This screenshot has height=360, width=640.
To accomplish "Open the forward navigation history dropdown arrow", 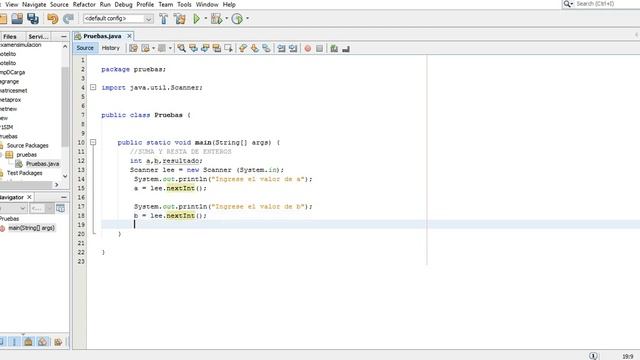I will click(170, 48).
